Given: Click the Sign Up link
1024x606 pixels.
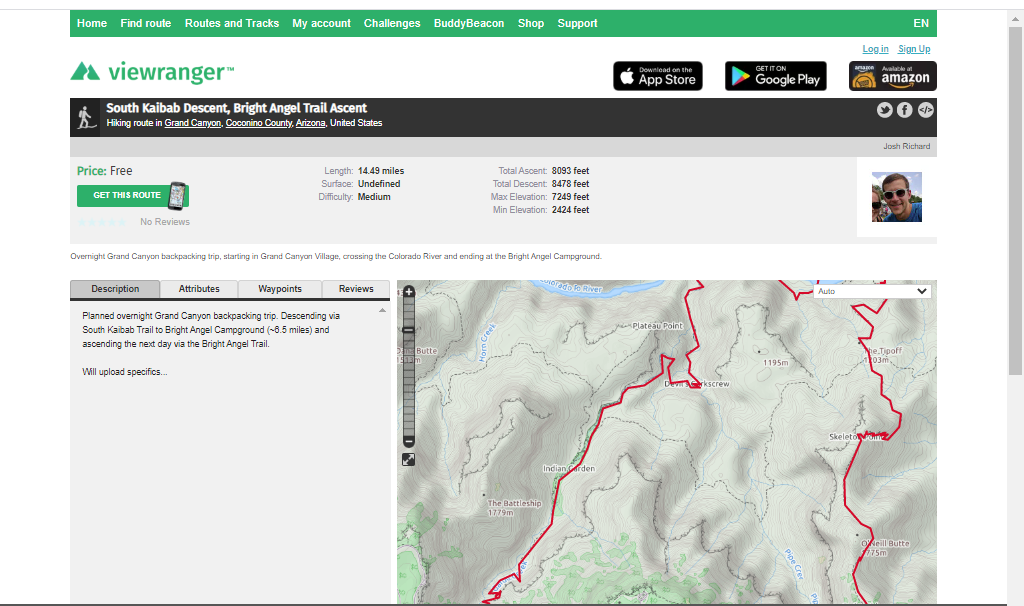Looking at the screenshot, I should (x=914, y=49).
